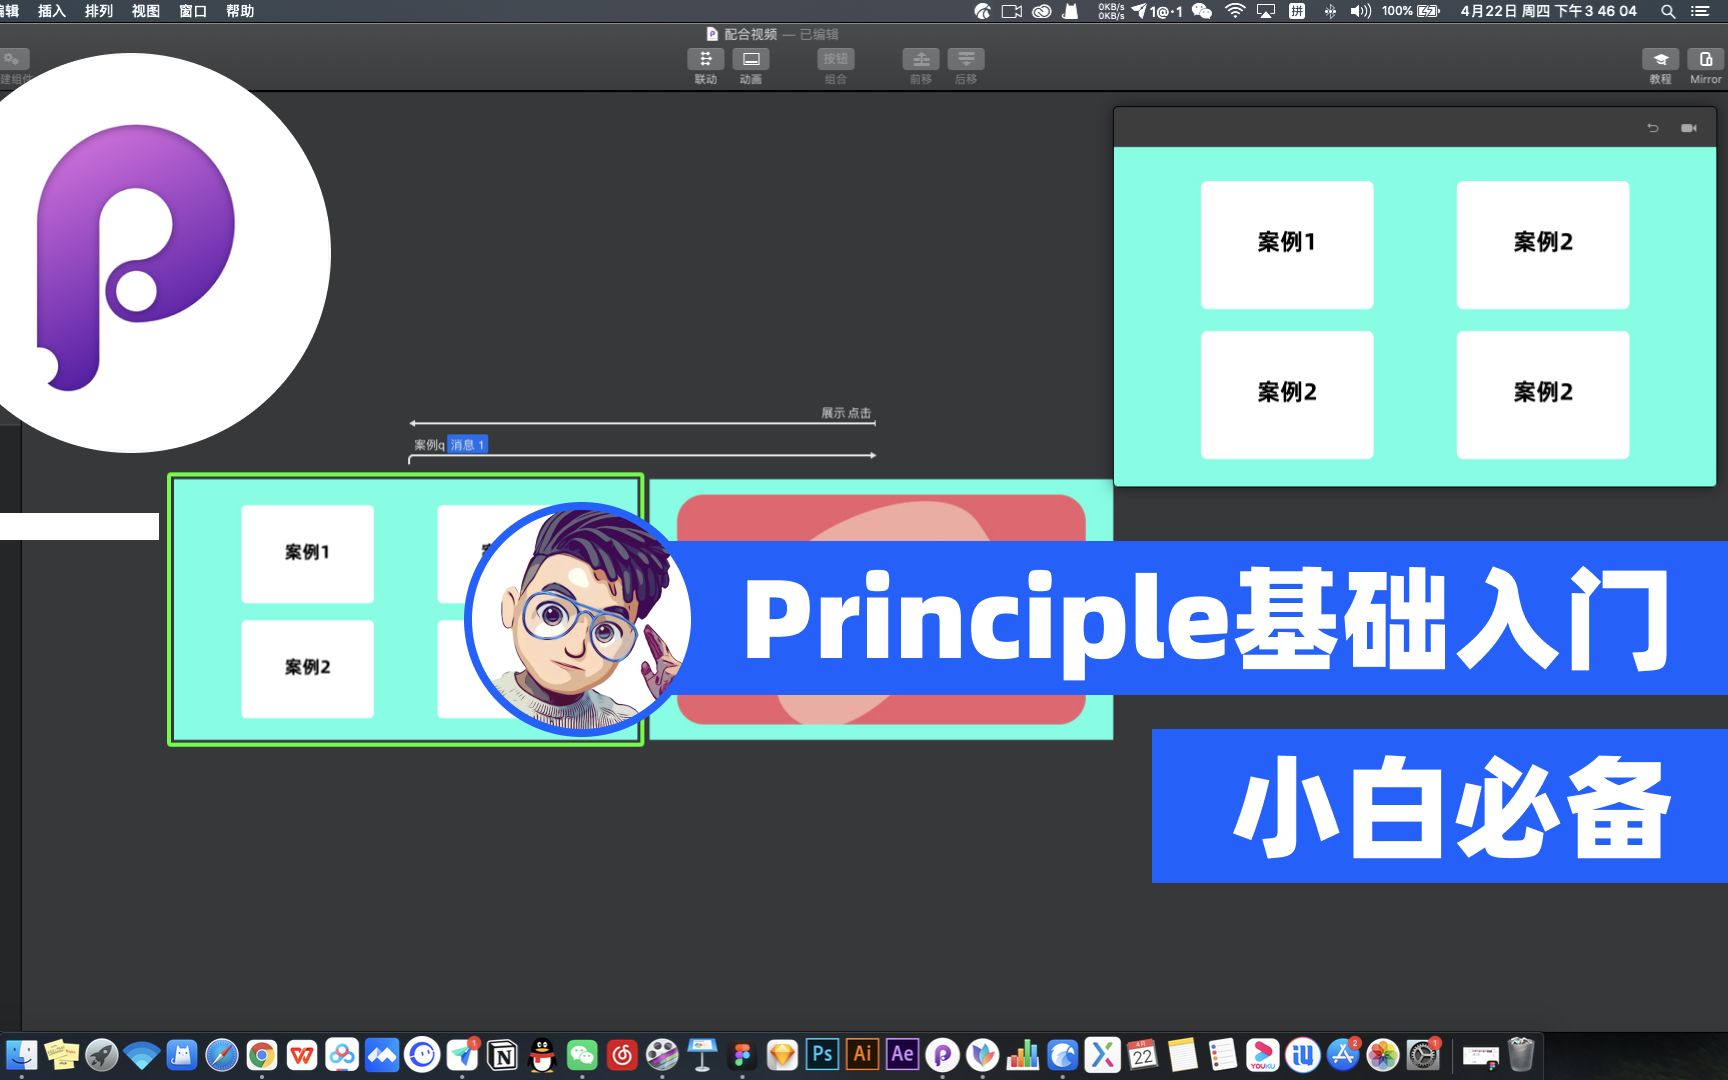The image size is (1728, 1080).
Task: Click the Creative Cloud menu bar icon
Action: pos(1041,11)
